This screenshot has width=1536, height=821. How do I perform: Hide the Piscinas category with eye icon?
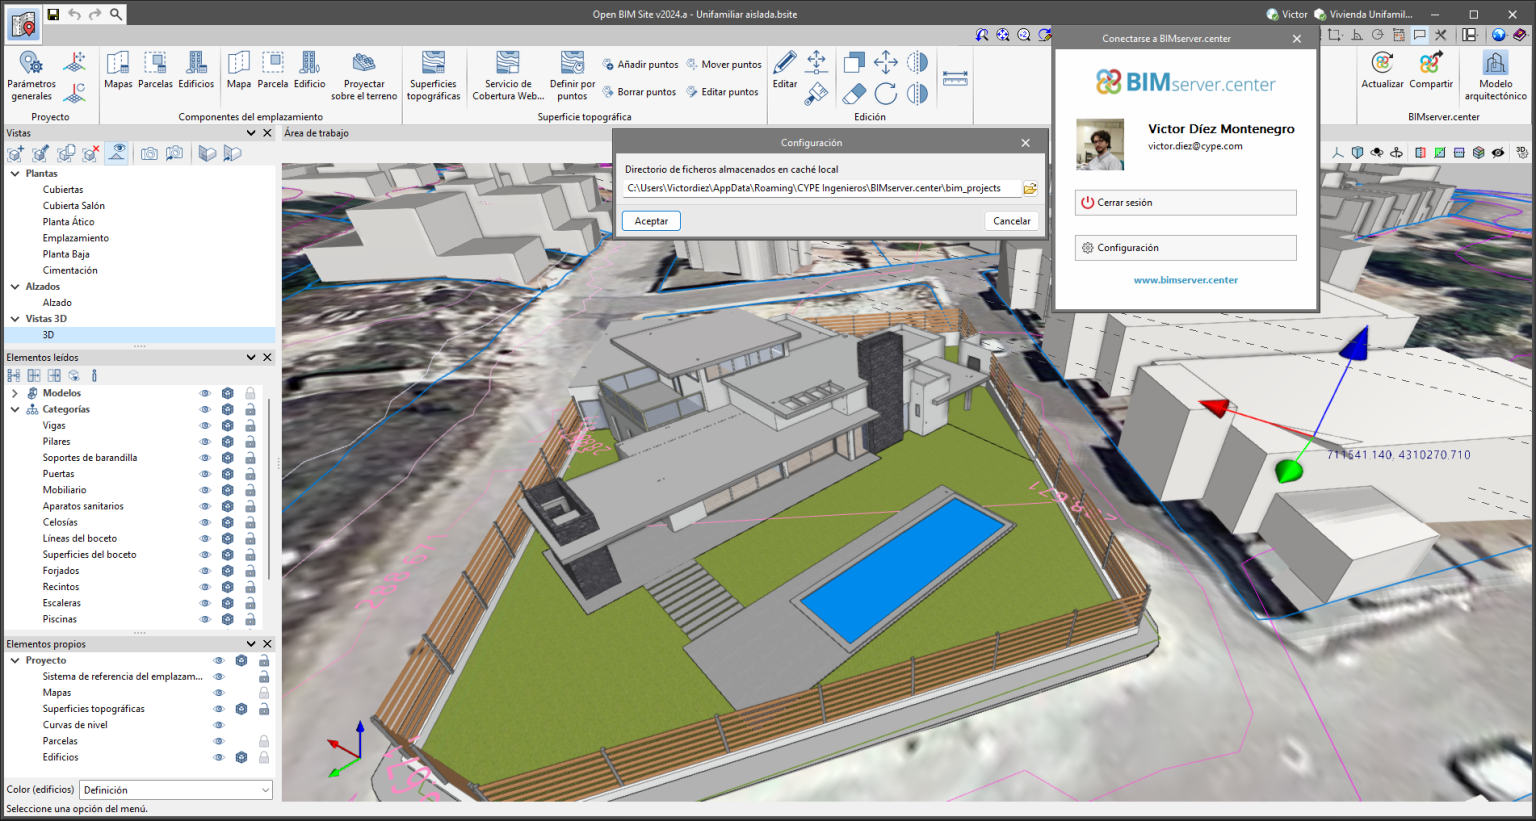205,619
